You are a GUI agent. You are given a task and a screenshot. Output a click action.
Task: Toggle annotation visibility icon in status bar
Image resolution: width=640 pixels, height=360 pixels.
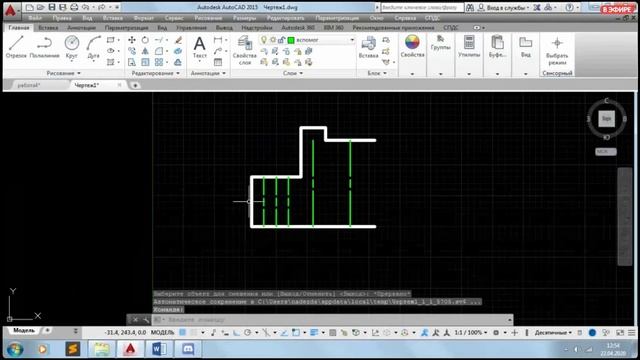425,333
